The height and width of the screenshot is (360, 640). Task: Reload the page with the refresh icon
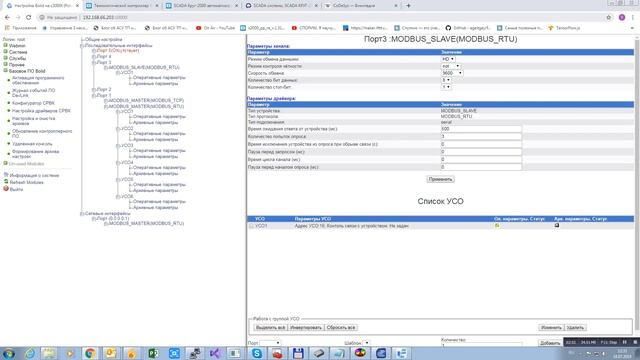pos(28,18)
